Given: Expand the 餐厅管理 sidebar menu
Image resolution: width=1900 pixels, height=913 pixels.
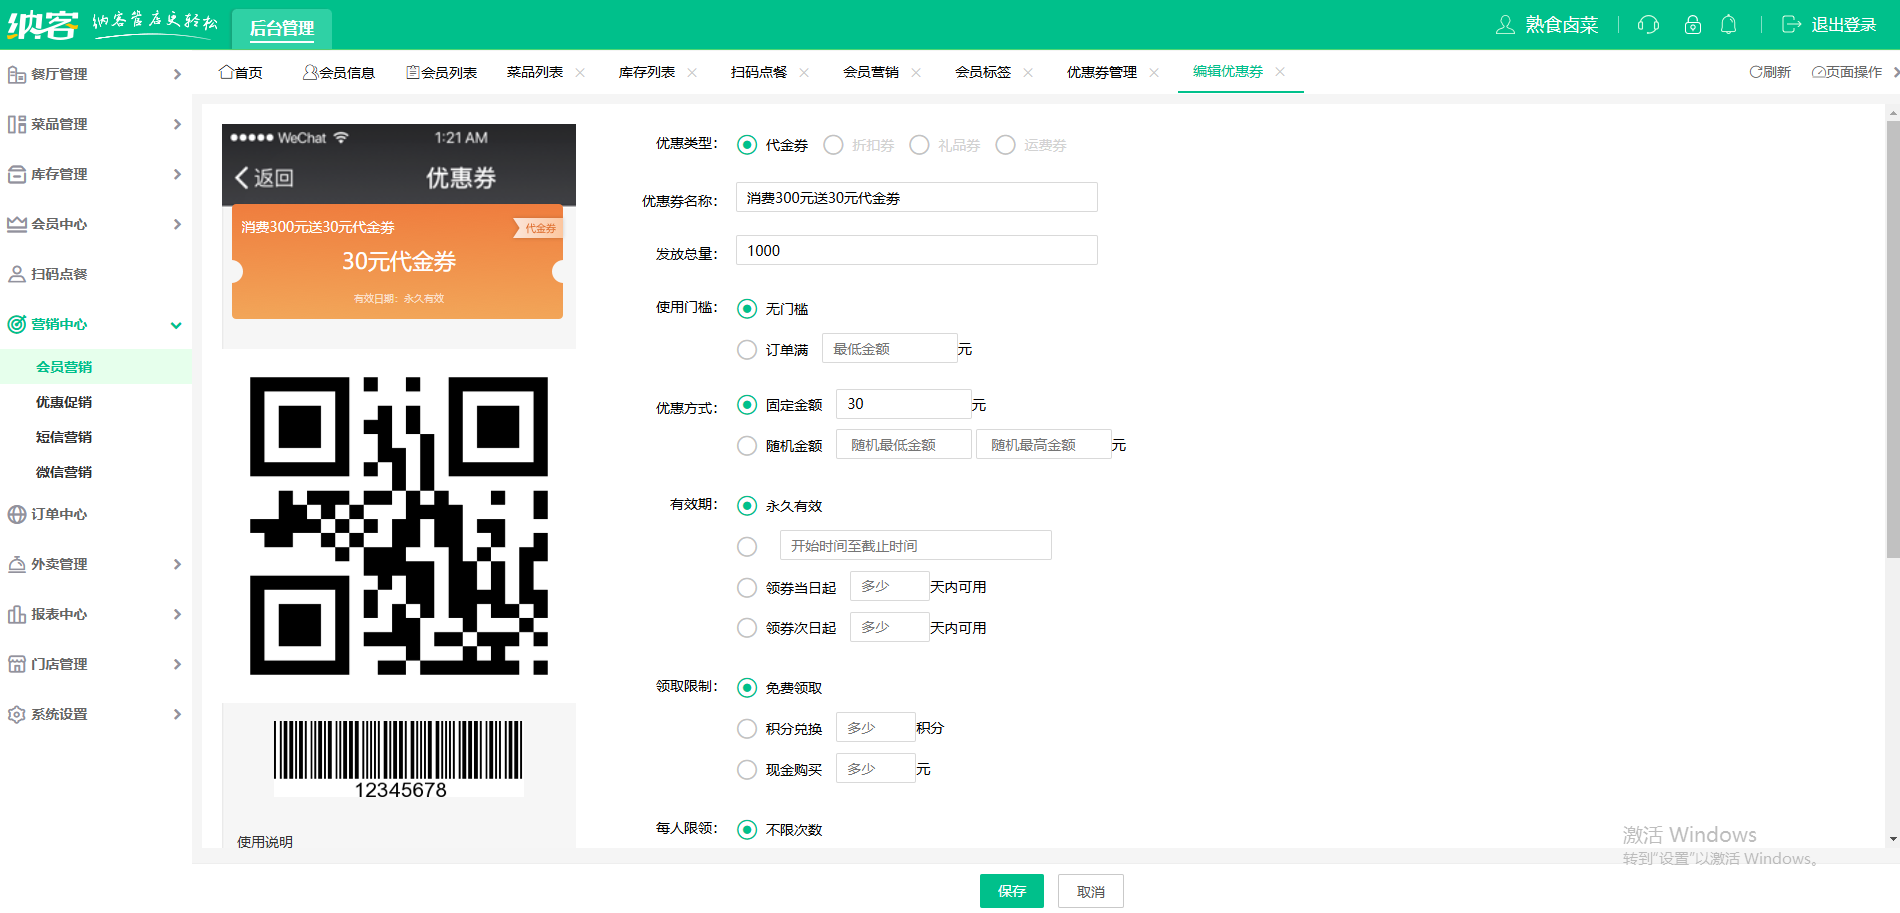Looking at the screenshot, I should pyautogui.click(x=177, y=74).
